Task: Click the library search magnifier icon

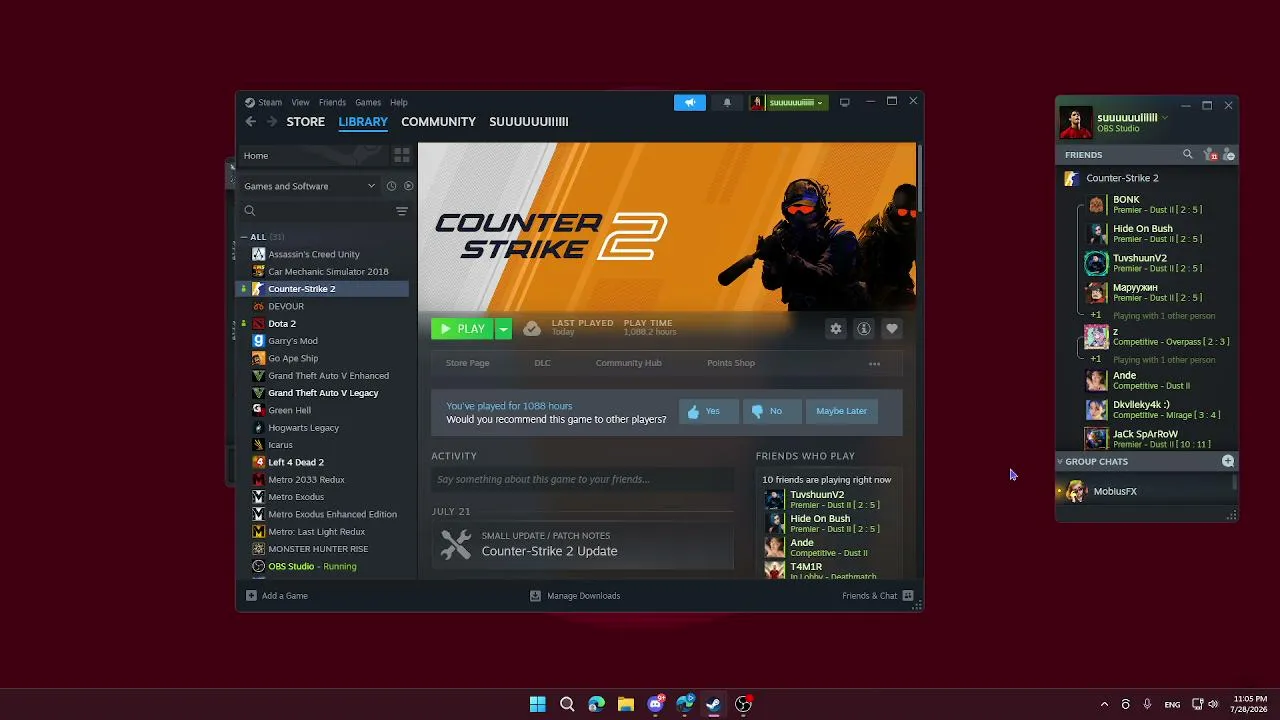Action: coord(250,211)
